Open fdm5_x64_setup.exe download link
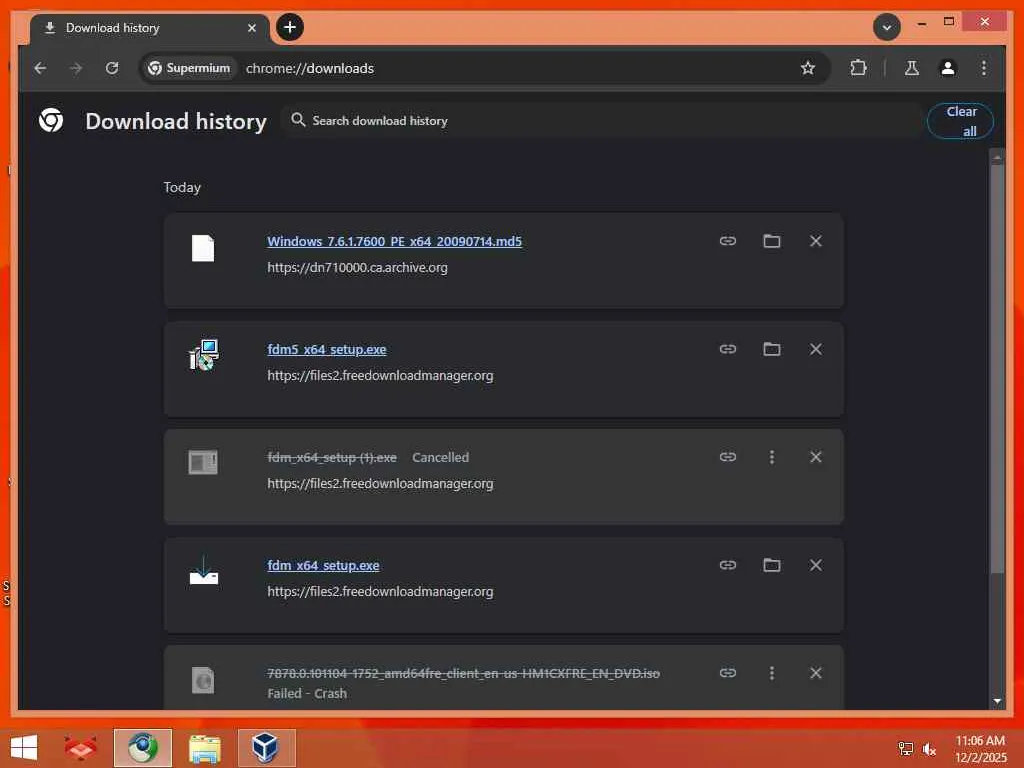 327,349
